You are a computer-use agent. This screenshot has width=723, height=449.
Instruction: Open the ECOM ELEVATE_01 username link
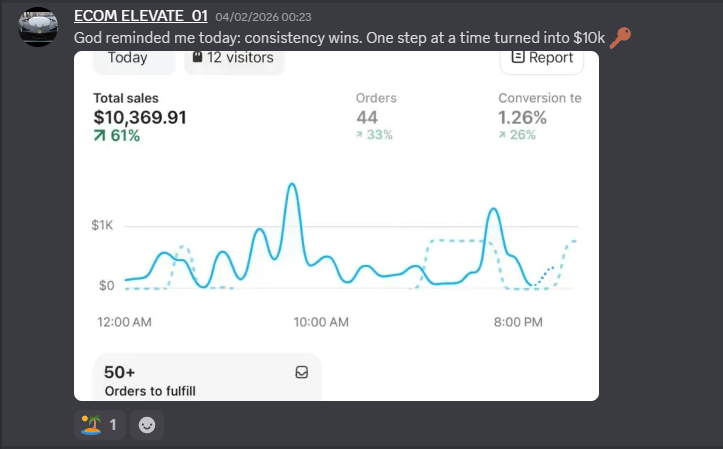point(139,15)
